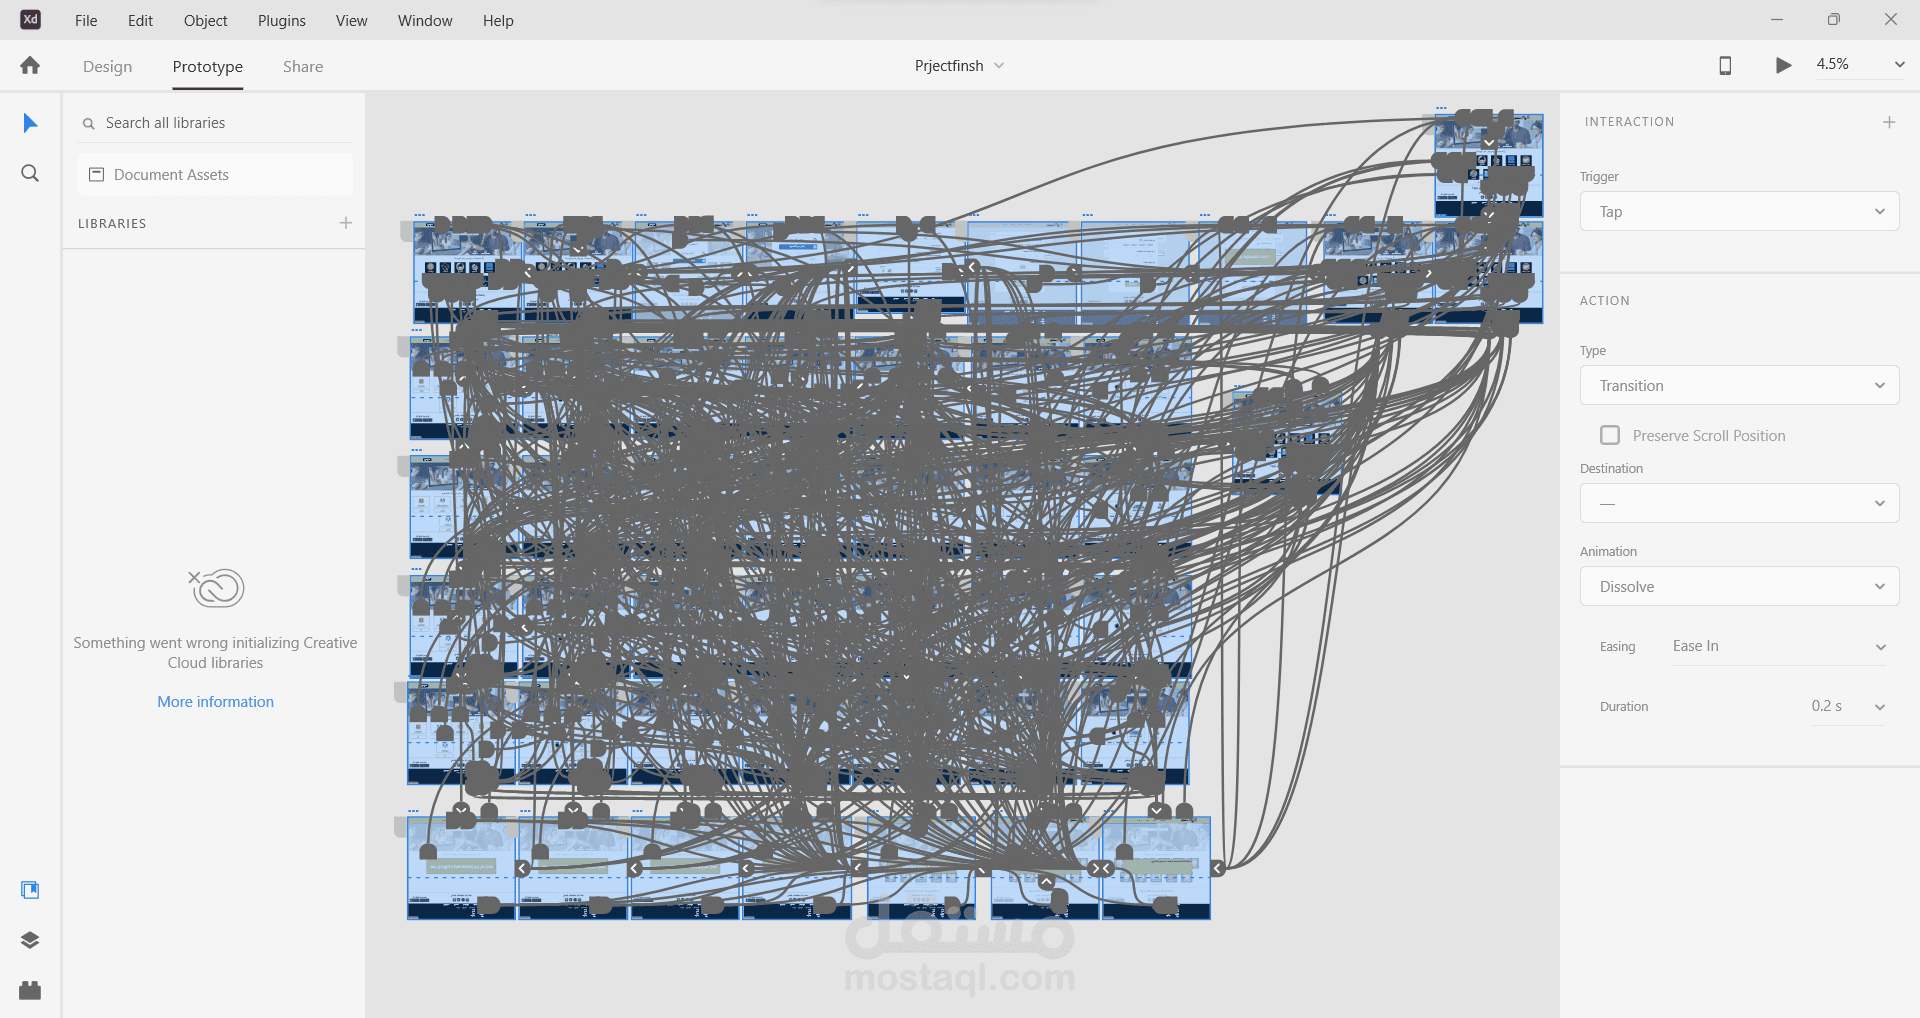Click Search all libraries field
This screenshot has height=1018, width=1920.
click(x=215, y=123)
